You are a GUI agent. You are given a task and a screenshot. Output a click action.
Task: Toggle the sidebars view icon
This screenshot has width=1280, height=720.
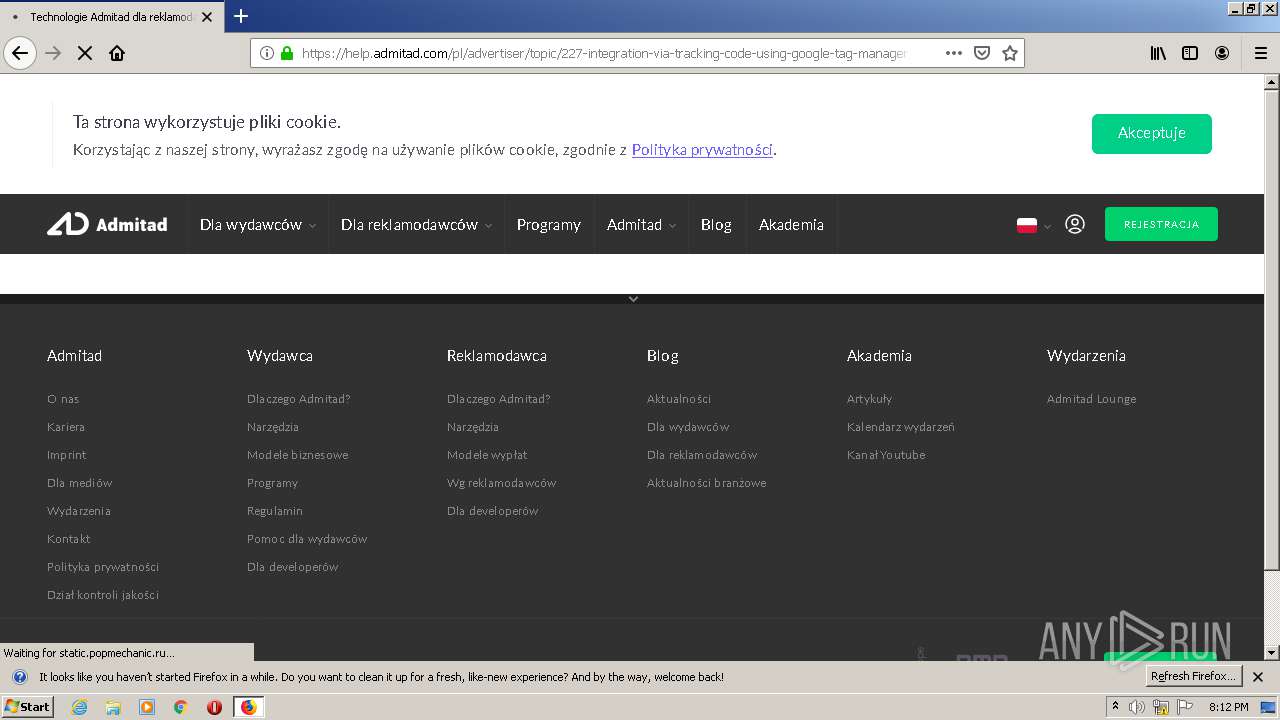(1190, 53)
